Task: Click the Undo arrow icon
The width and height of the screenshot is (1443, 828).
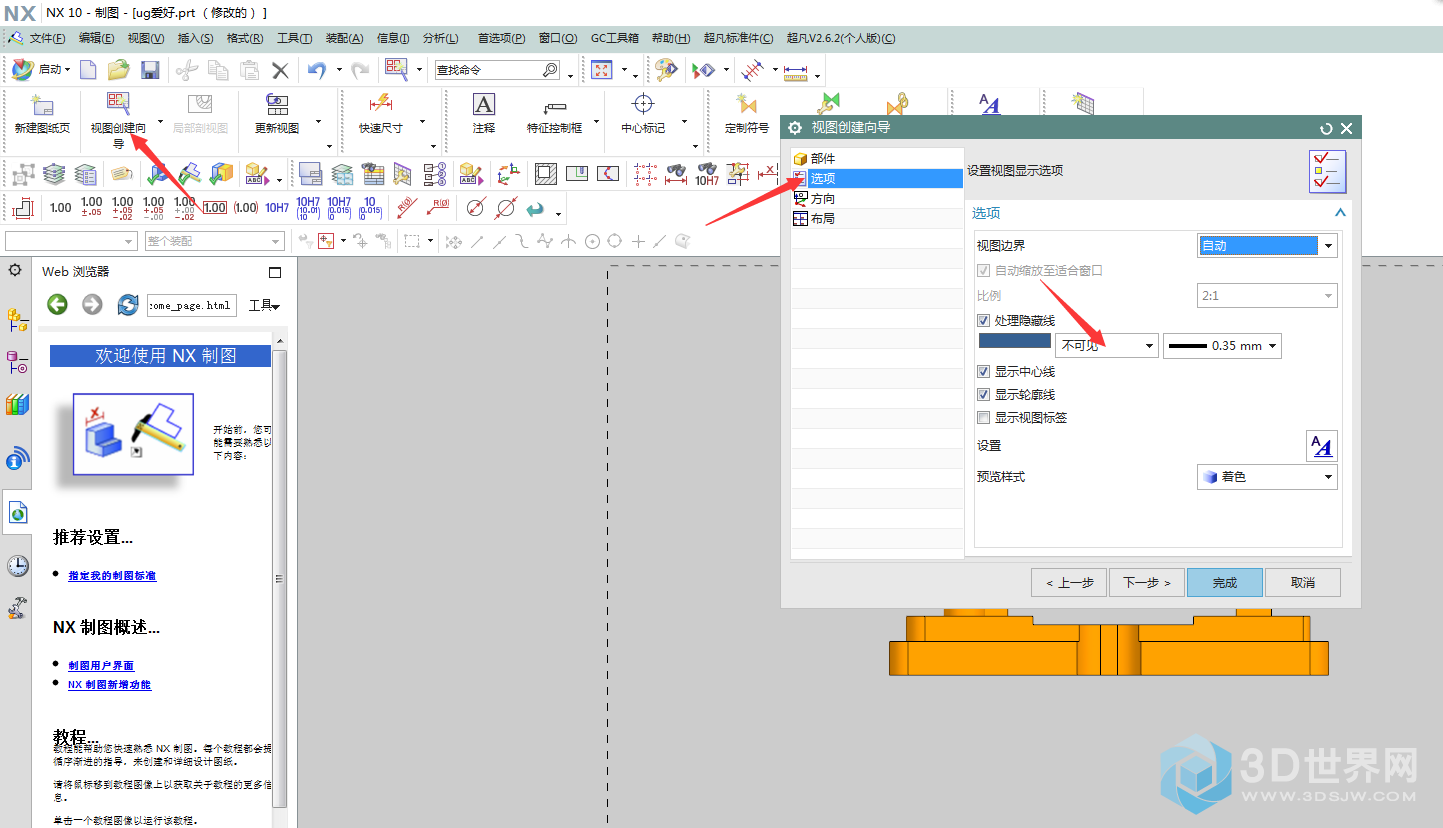Action: point(317,70)
